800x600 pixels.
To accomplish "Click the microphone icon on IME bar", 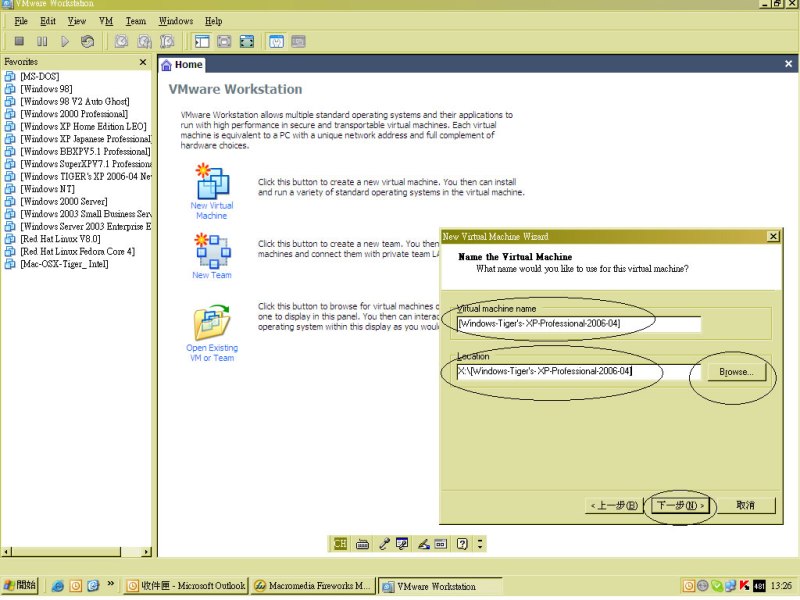I will (384, 544).
